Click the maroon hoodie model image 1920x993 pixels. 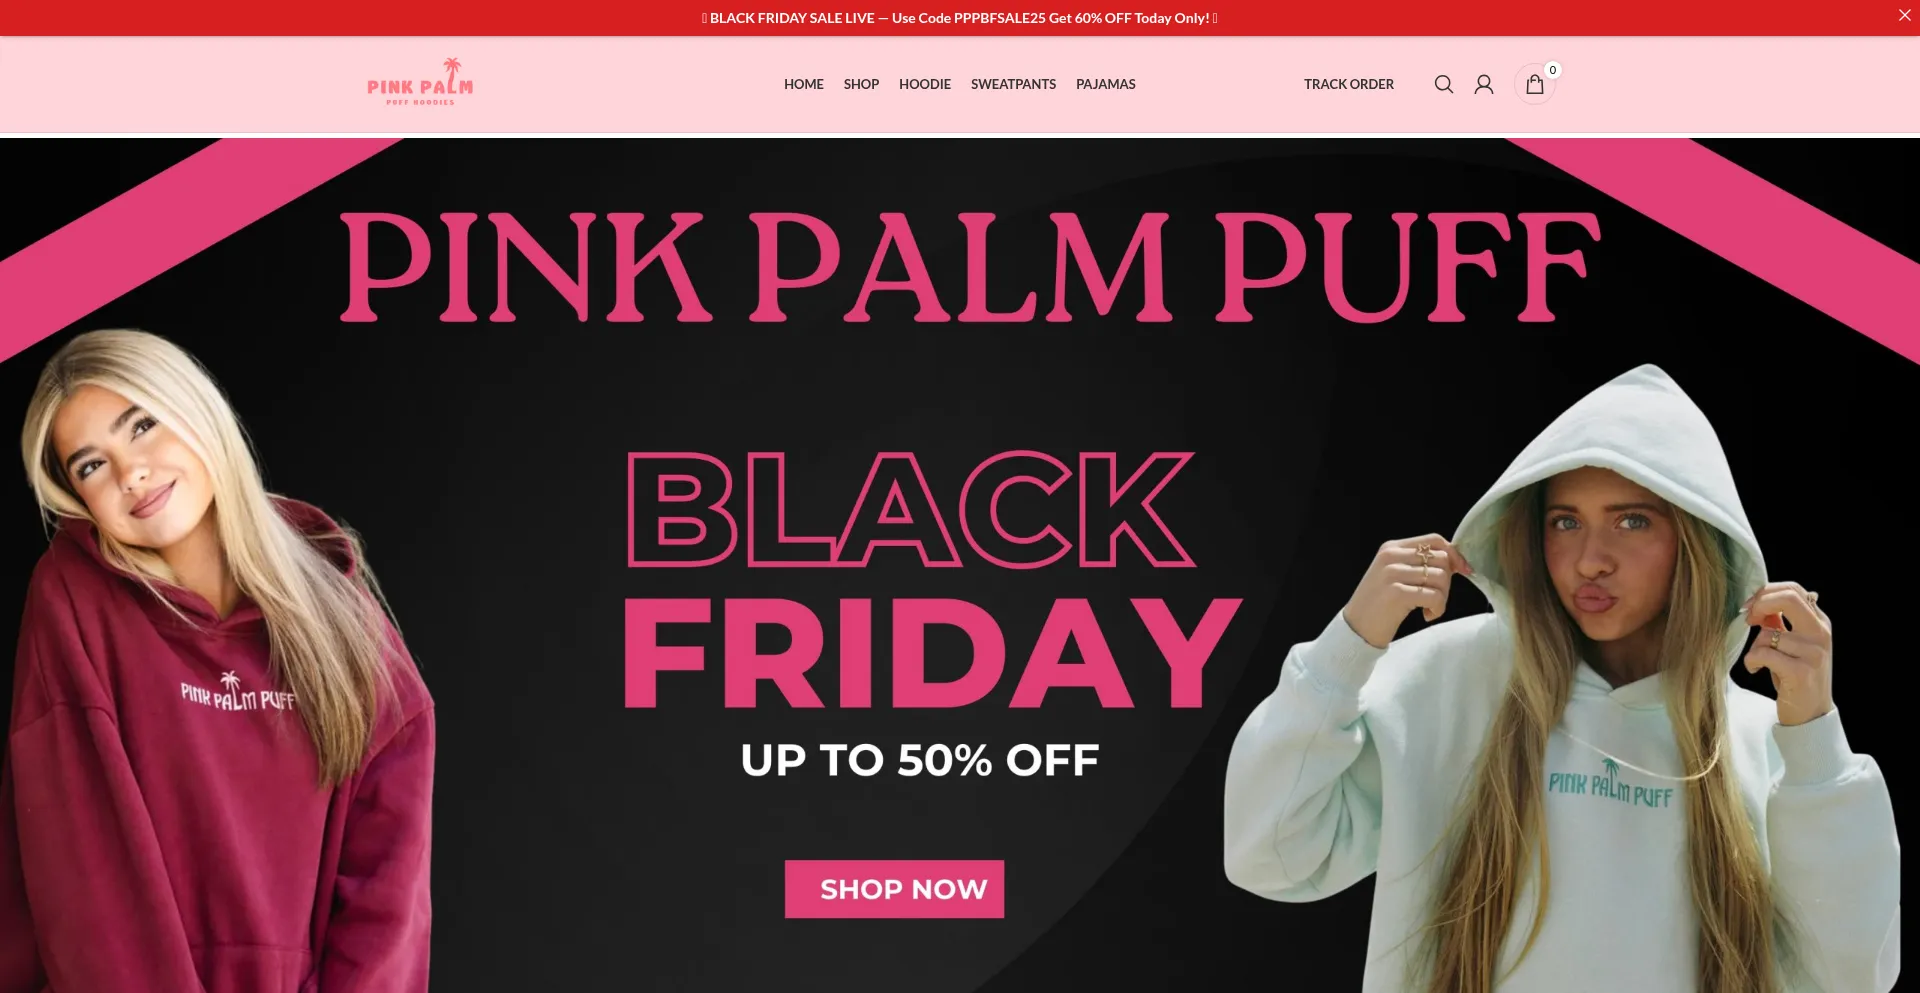pyautogui.click(x=215, y=660)
